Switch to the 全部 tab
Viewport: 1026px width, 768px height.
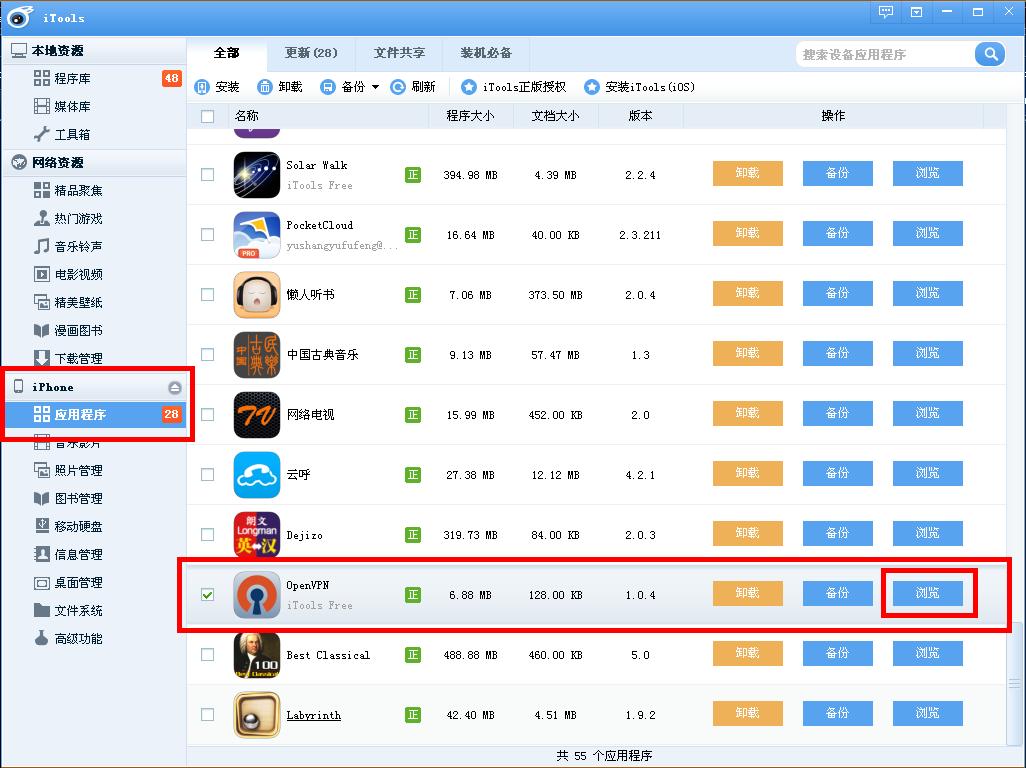coord(226,53)
